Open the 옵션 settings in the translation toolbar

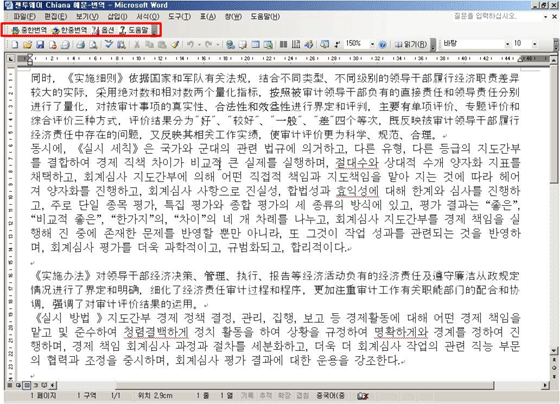(x=103, y=30)
